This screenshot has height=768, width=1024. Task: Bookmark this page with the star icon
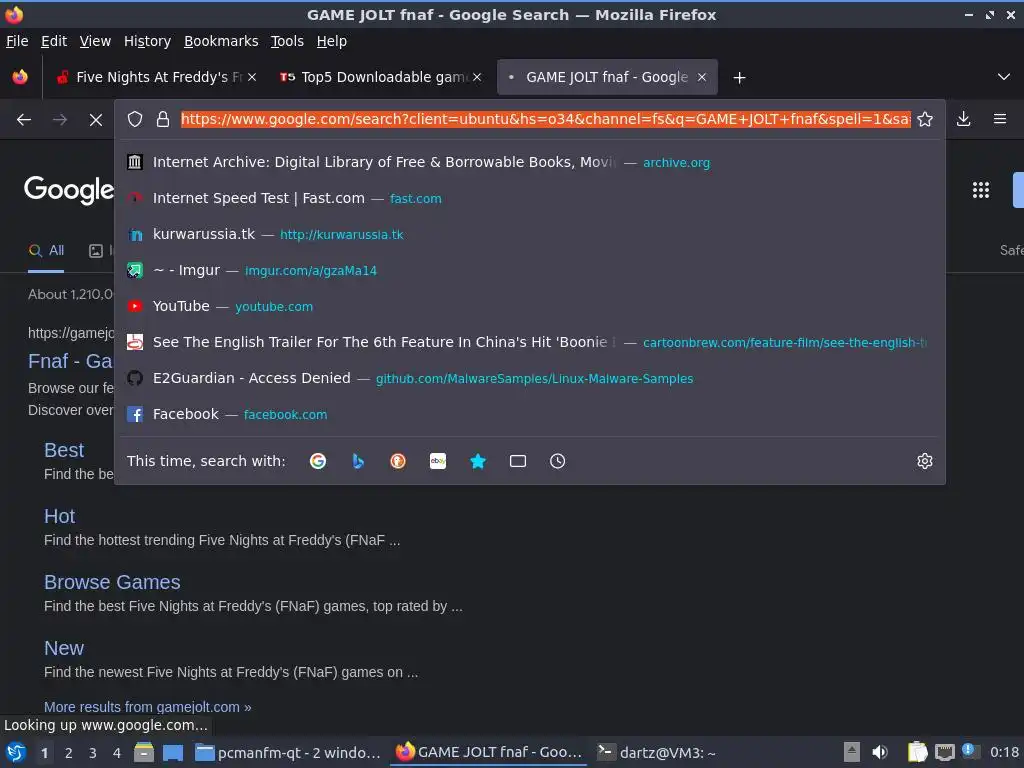(x=925, y=119)
